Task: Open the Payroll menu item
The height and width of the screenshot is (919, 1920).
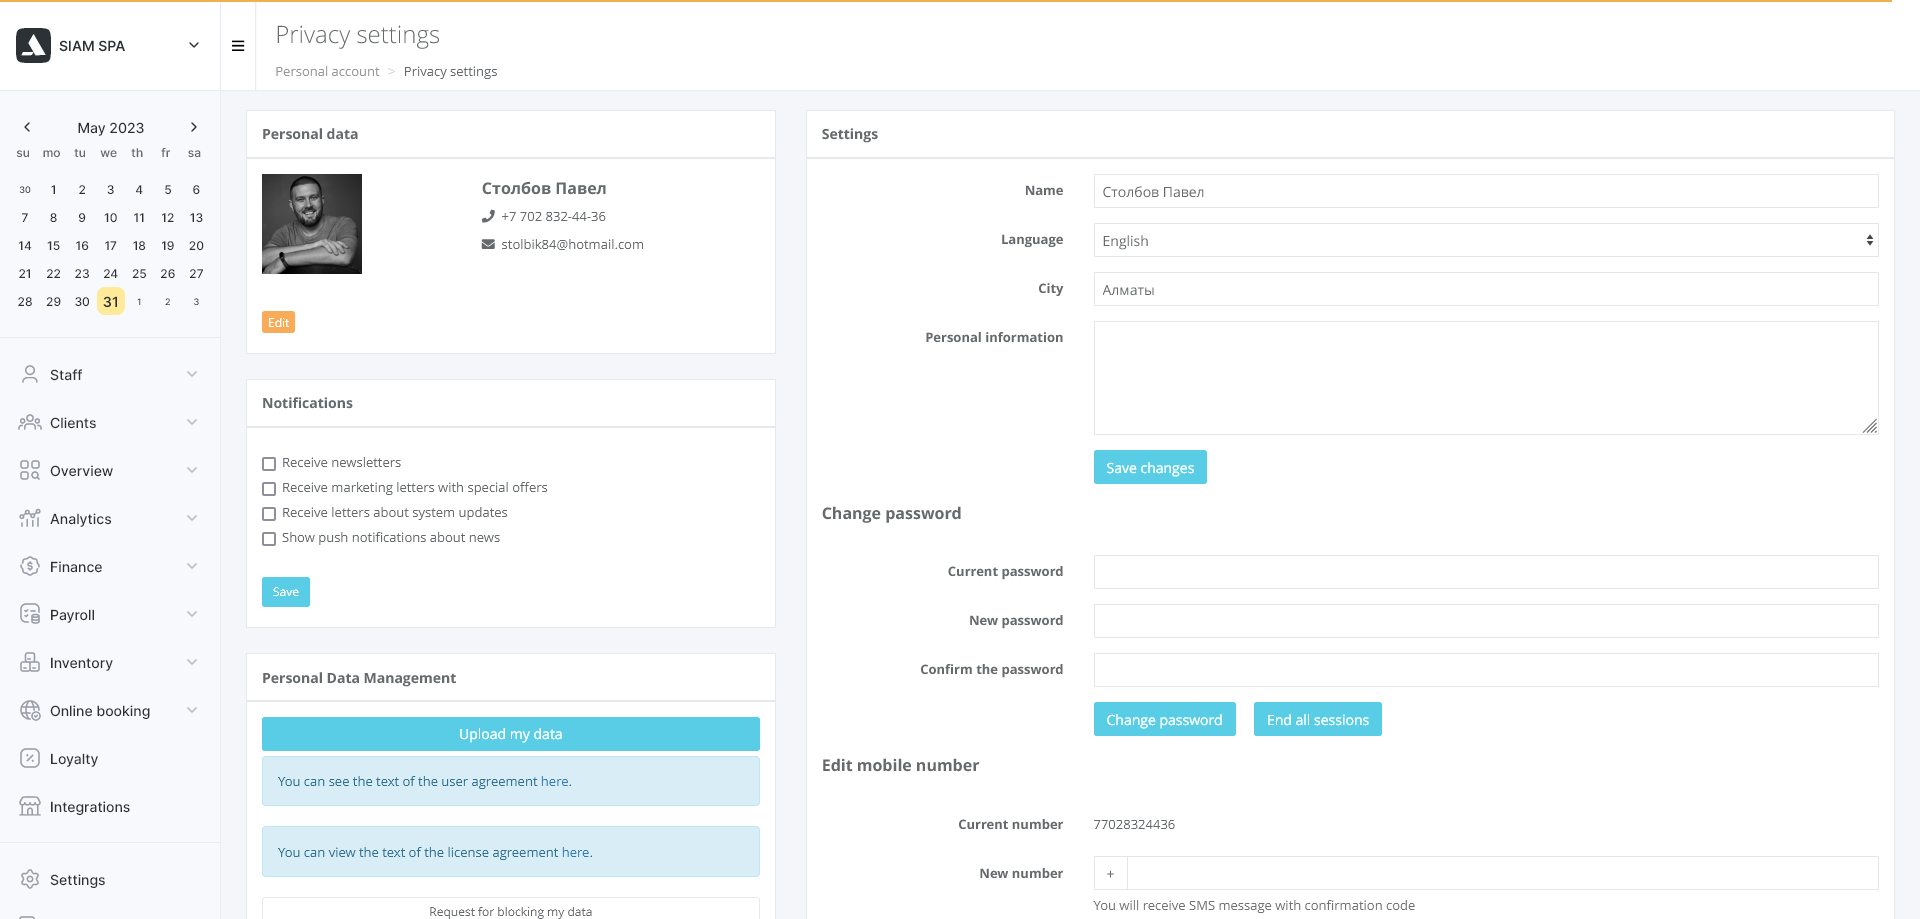Action: pos(72,615)
